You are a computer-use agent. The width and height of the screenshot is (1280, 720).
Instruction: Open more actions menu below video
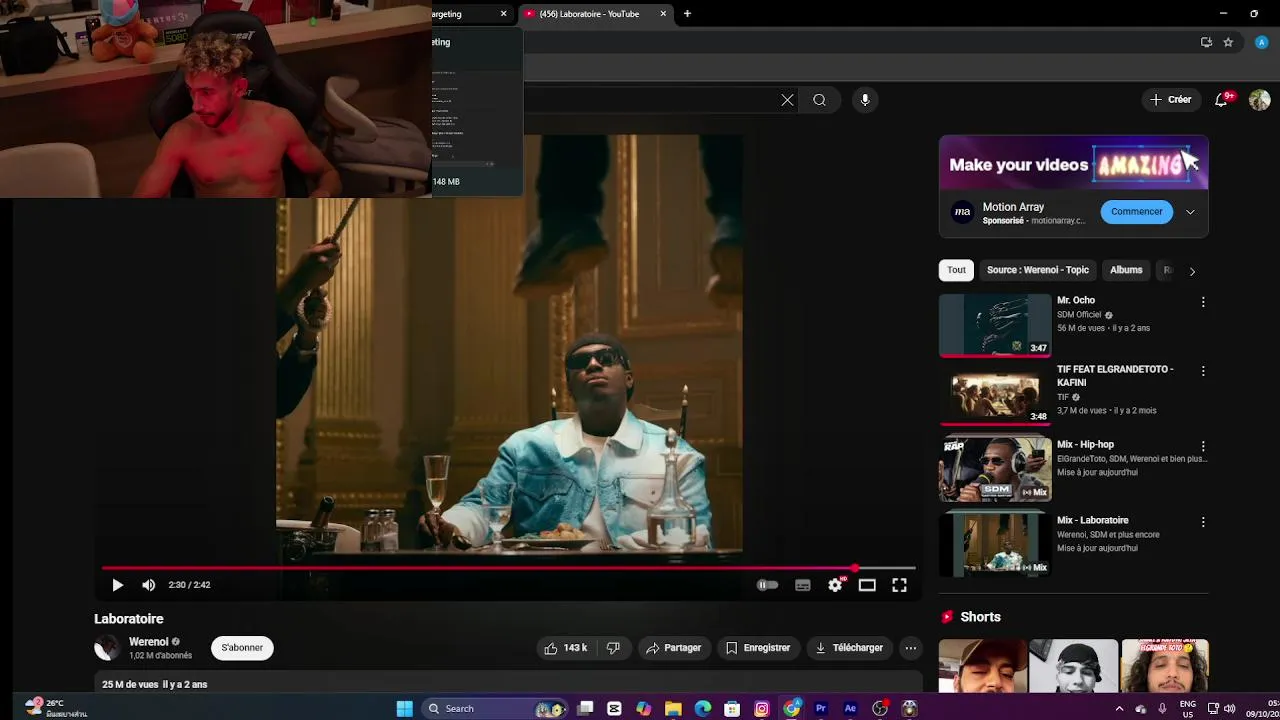910,648
